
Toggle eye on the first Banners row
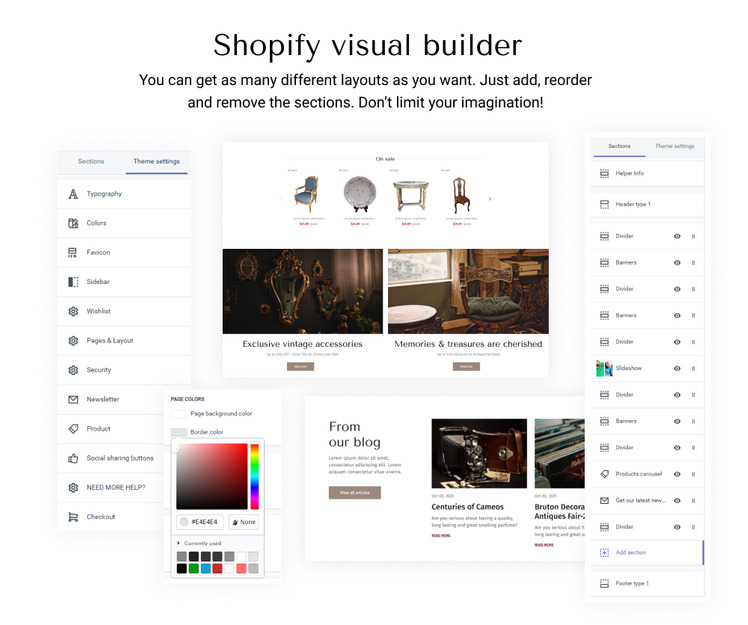pyautogui.click(x=677, y=262)
